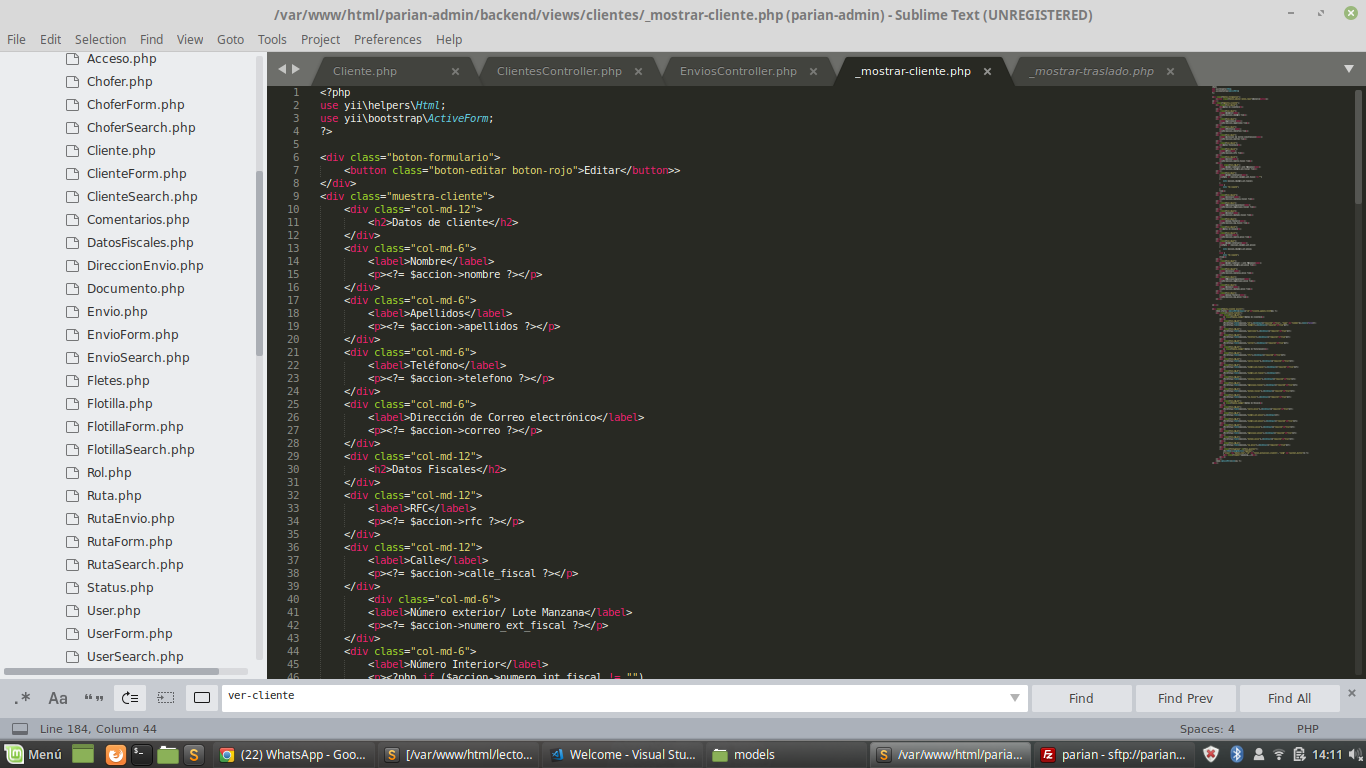The image size is (1366, 768).
Task: Toggle case sensitive search option
Action: click(58, 698)
